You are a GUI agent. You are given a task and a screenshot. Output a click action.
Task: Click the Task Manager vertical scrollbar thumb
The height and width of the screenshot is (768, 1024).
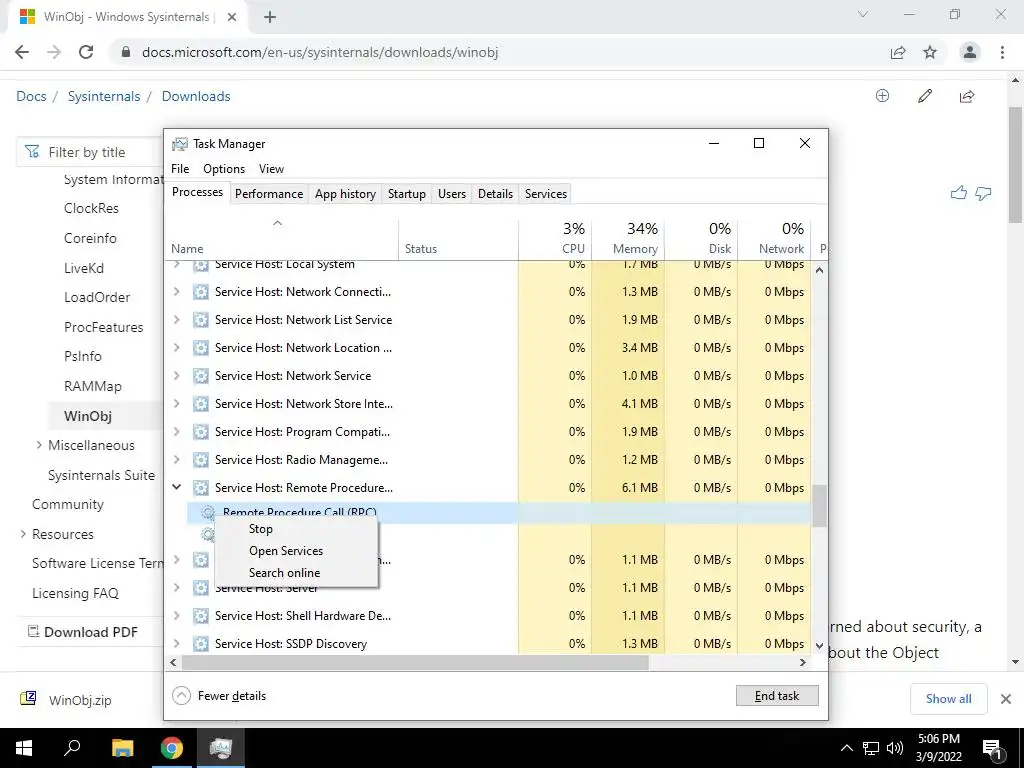point(819,505)
